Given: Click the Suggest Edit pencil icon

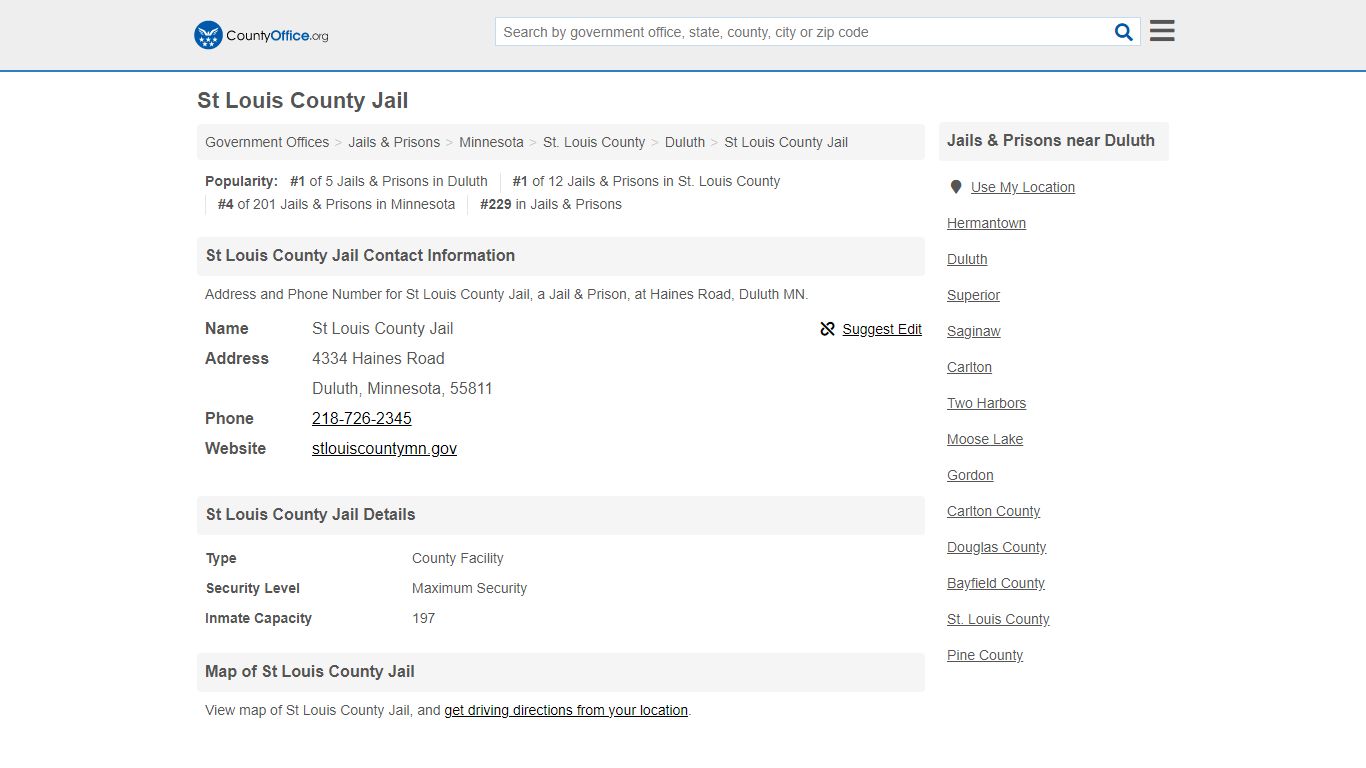Looking at the screenshot, I should click(827, 329).
